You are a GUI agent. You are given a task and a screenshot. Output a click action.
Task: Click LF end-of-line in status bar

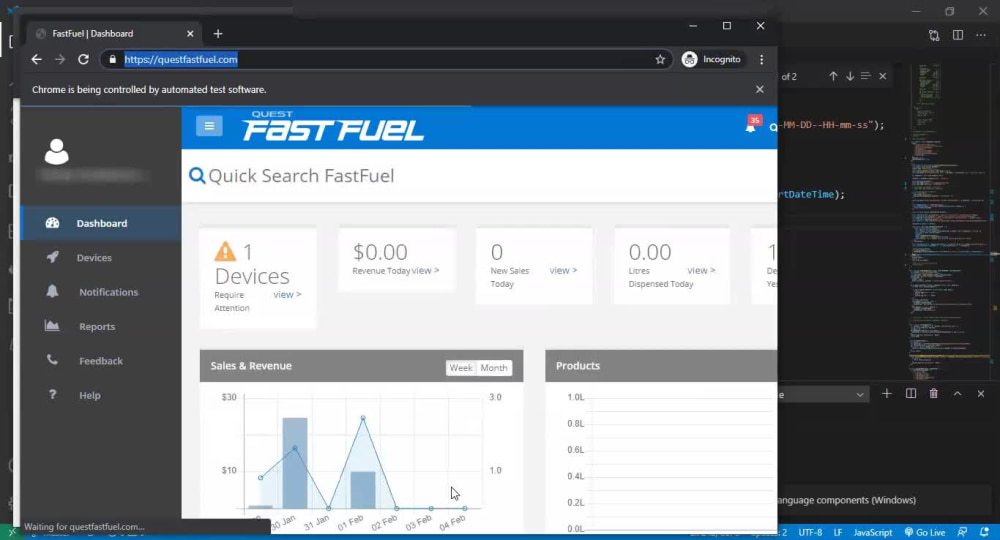tap(838, 532)
